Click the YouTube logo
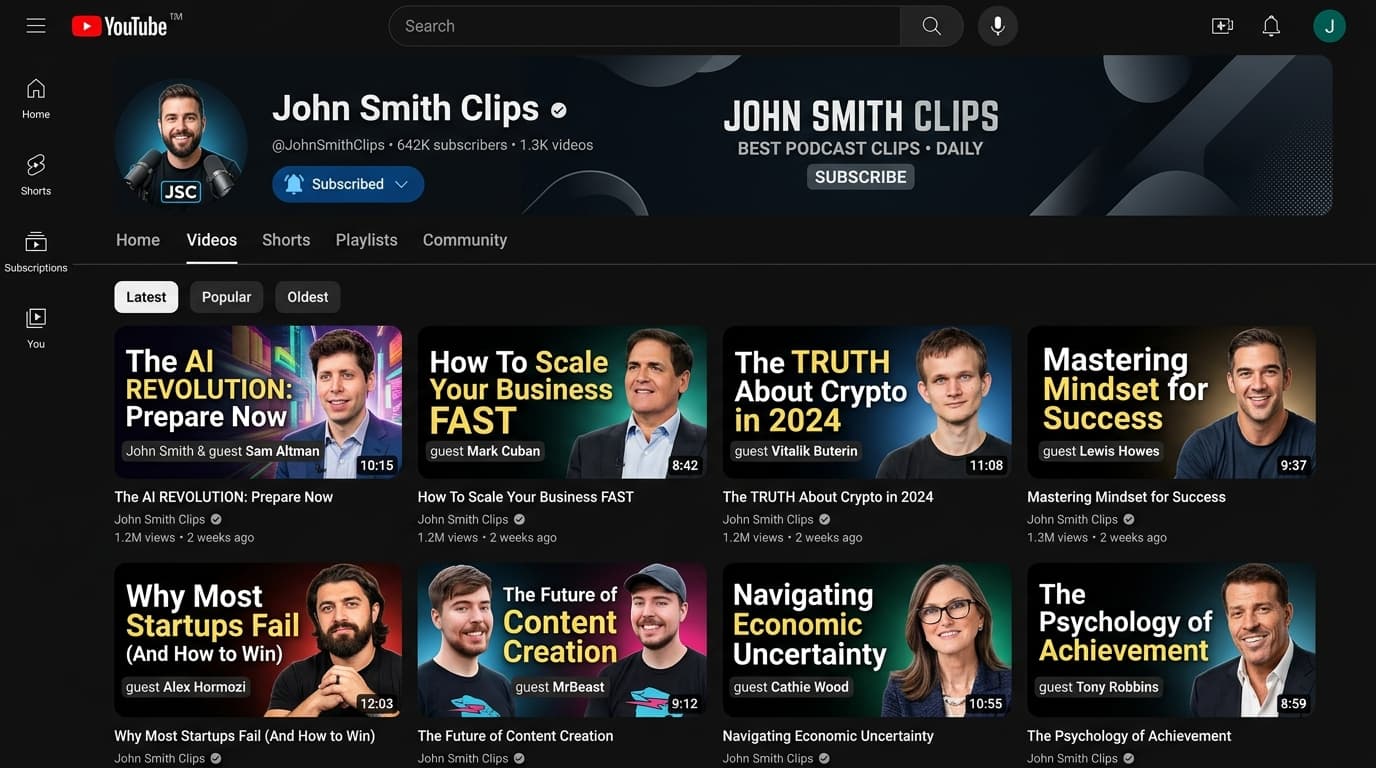 click(120, 26)
